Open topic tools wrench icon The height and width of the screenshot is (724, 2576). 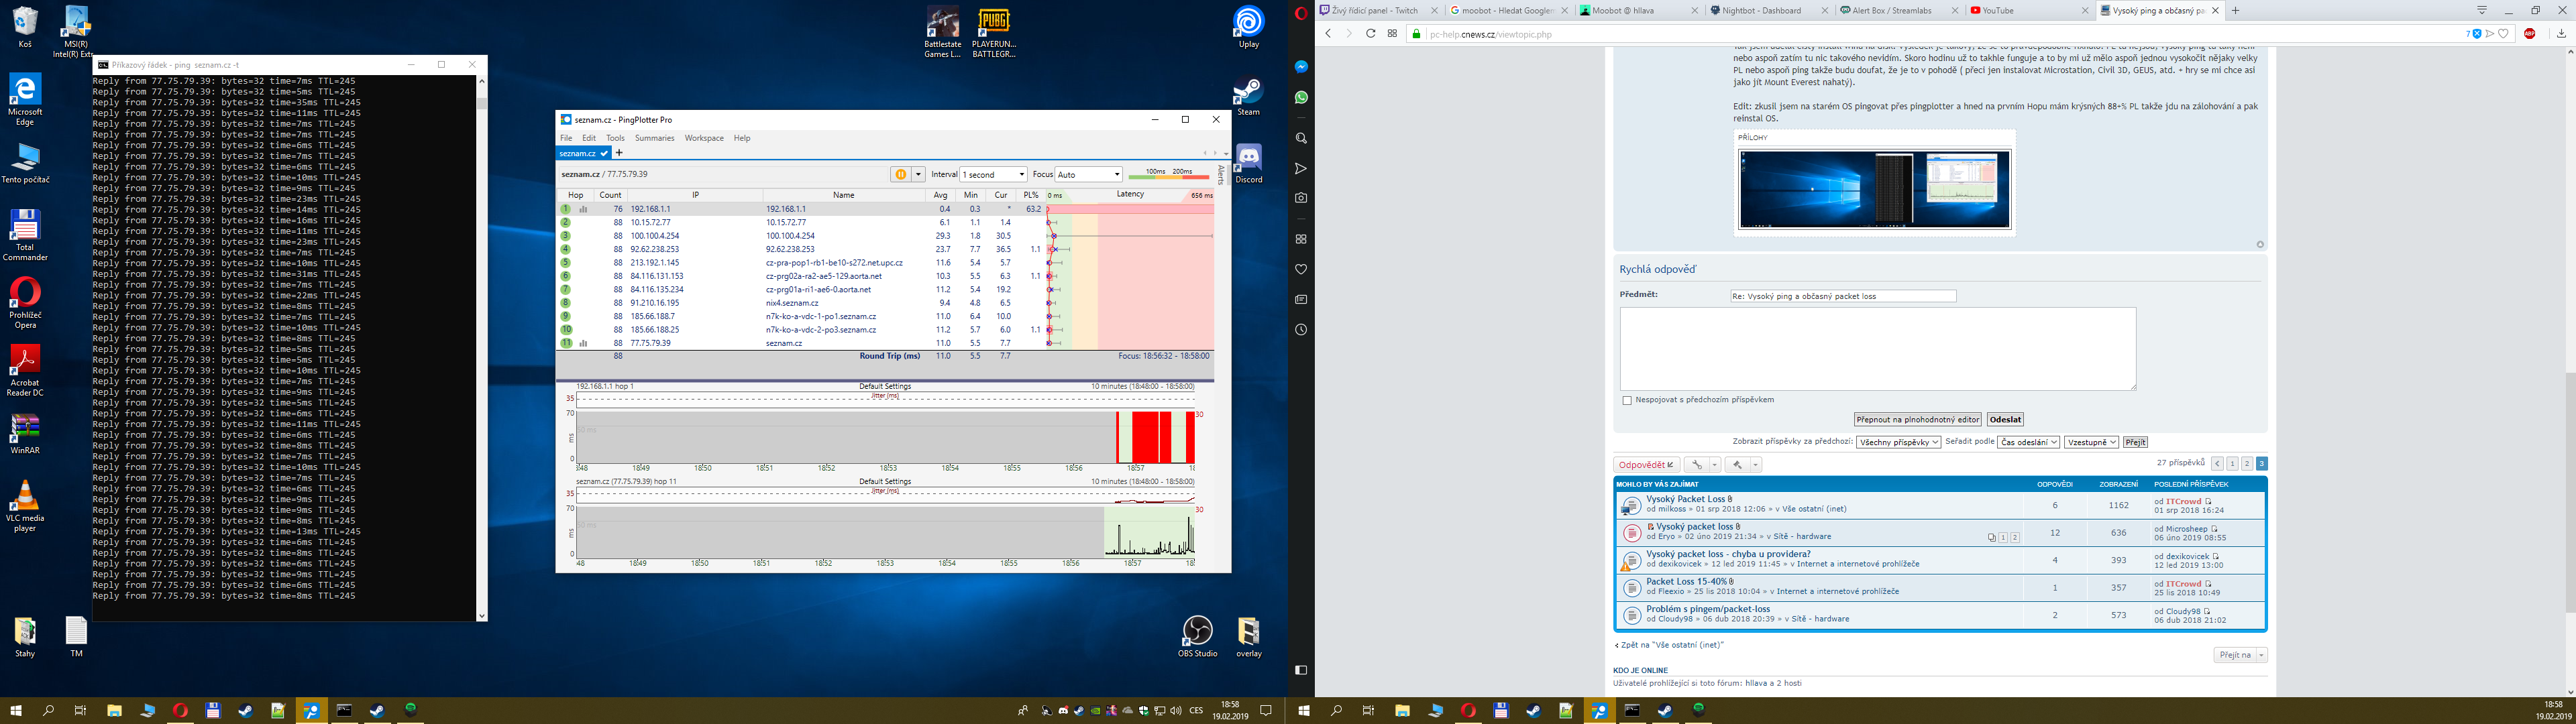1696,465
